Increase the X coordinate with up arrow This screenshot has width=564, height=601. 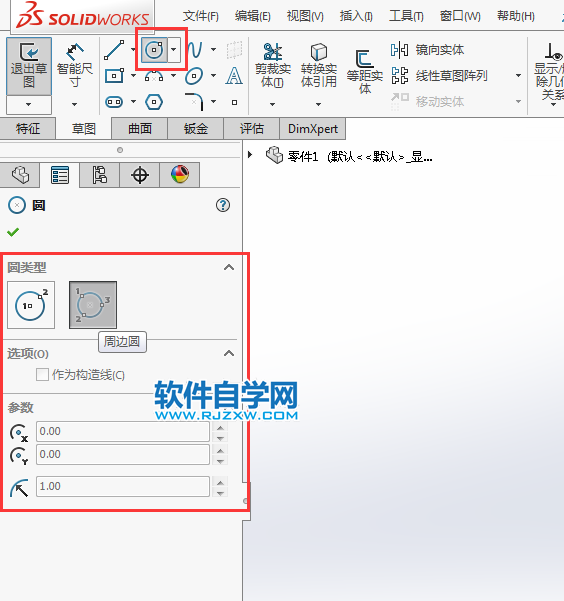pyautogui.click(x=220, y=427)
